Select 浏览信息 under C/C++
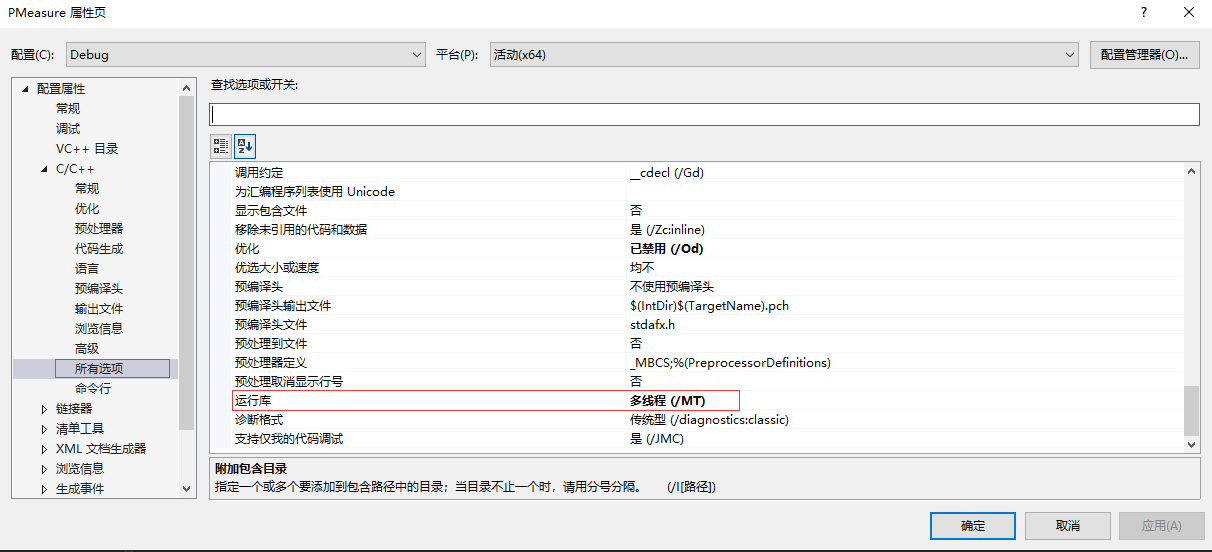 99,329
